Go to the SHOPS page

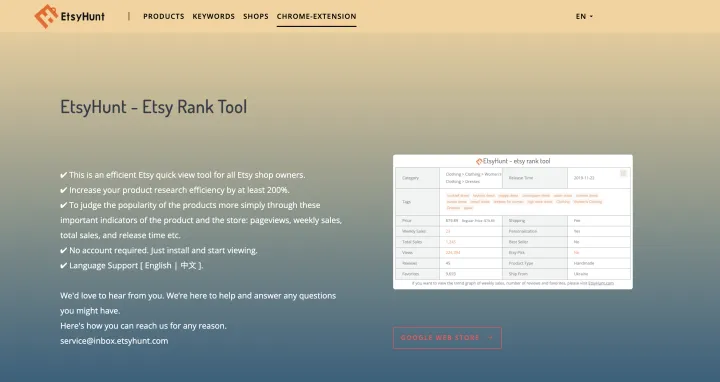point(256,17)
